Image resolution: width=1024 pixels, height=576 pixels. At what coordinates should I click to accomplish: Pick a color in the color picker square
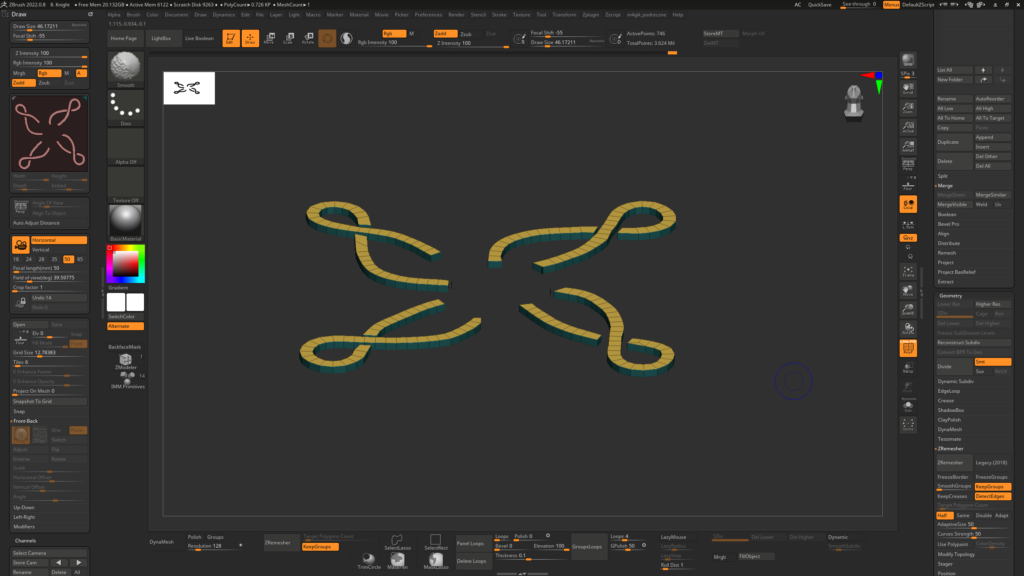click(126, 263)
